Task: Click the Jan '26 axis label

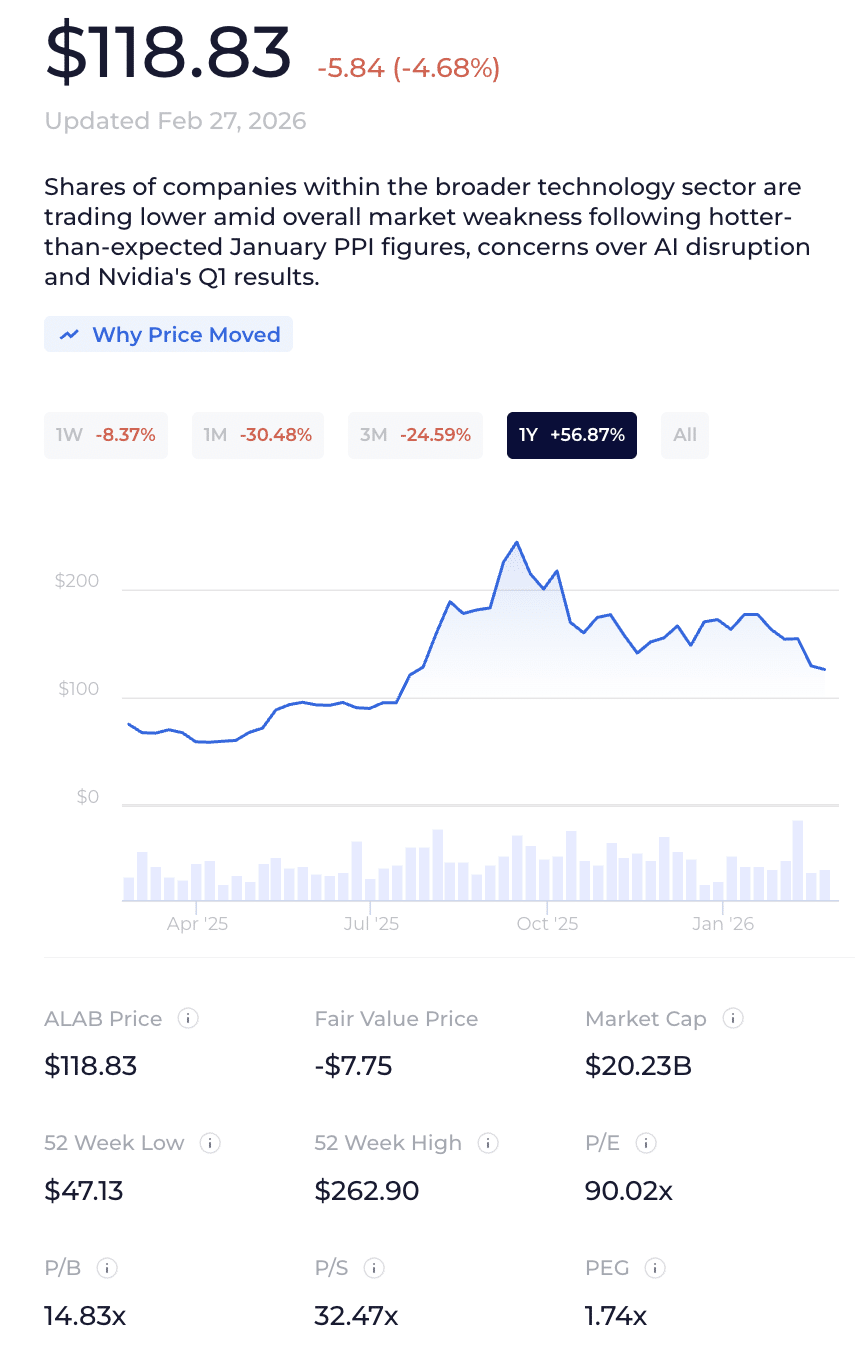Action: (723, 924)
